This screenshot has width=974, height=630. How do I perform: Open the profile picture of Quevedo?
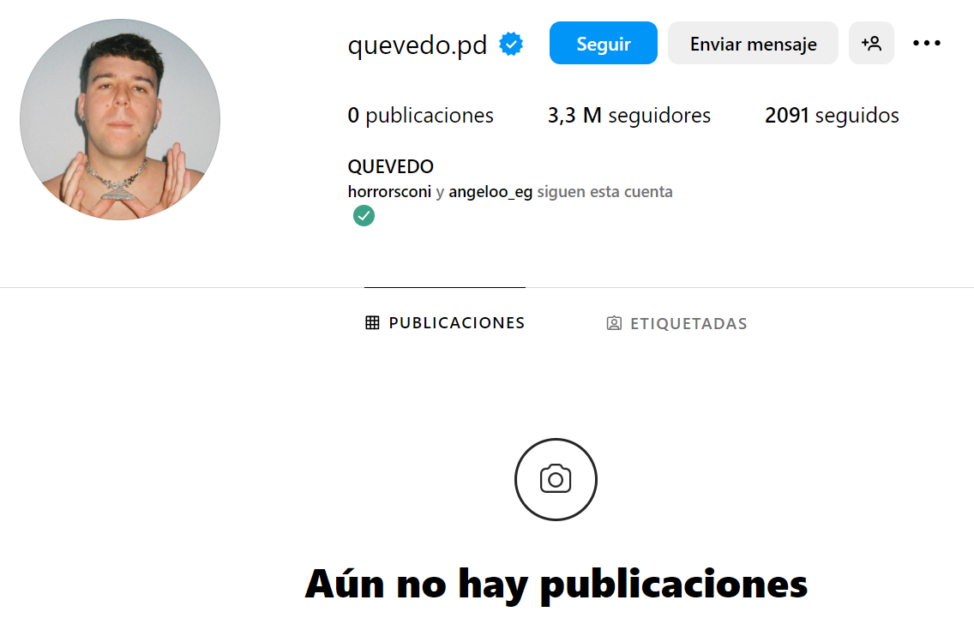coord(120,119)
